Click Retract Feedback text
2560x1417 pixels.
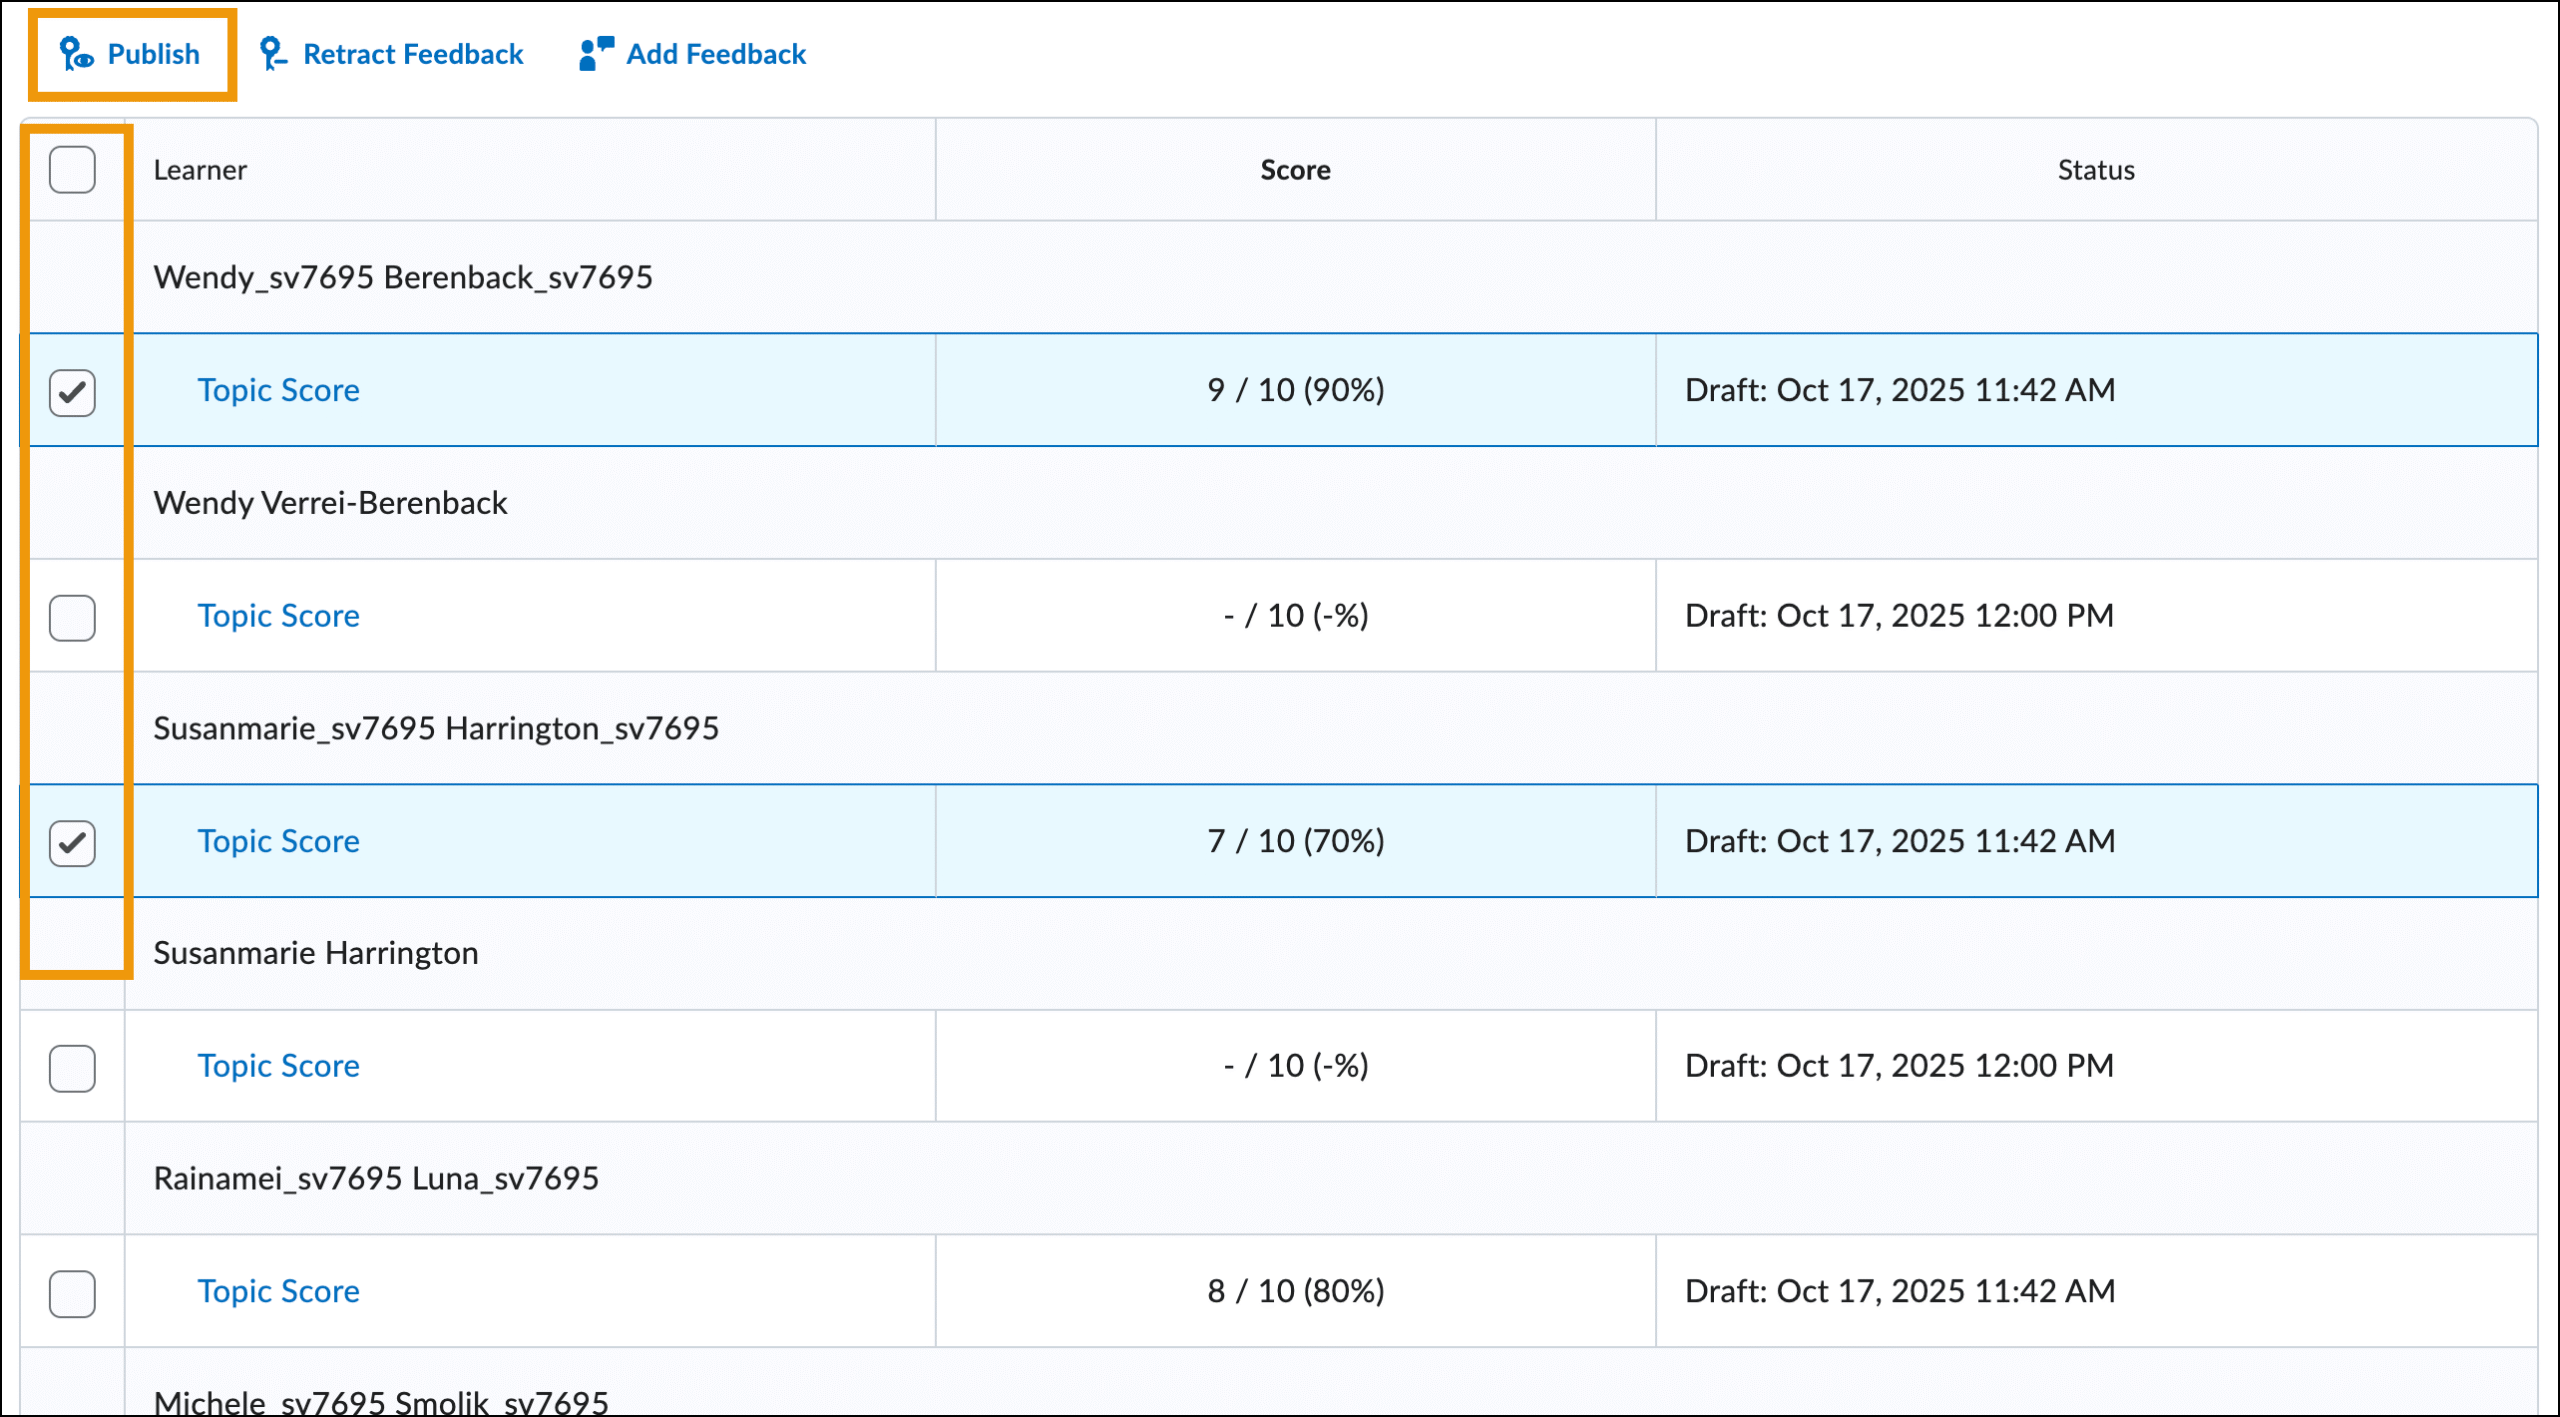[412, 54]
